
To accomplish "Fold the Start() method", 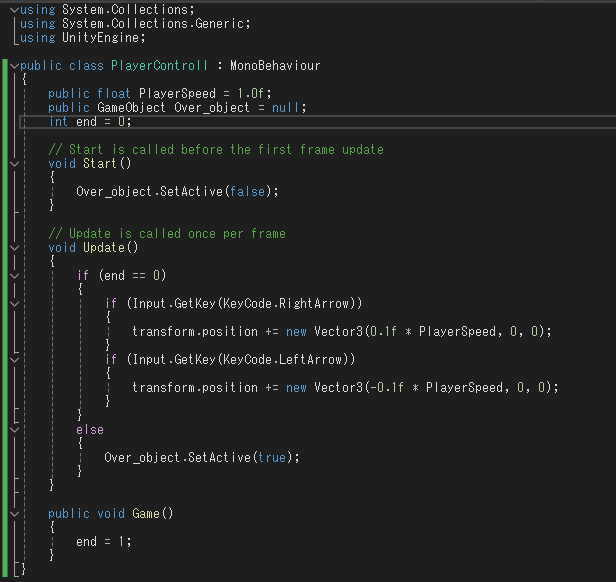I will (x=13, y=164).
